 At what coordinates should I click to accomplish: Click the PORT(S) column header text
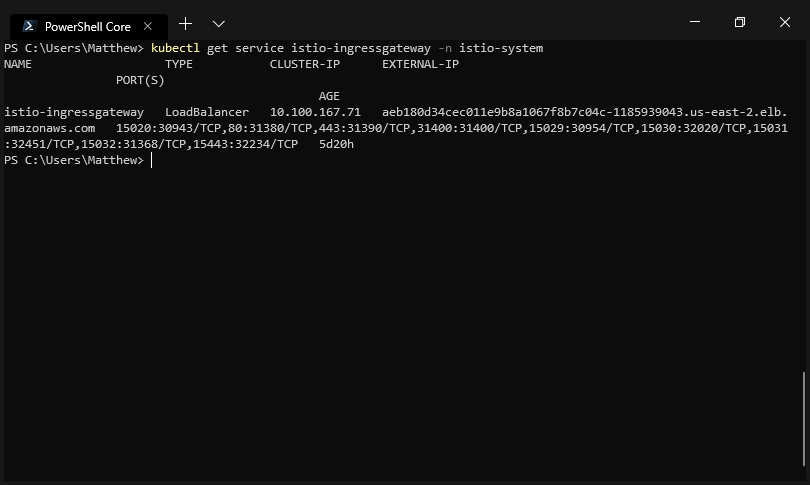click(x=140, y=80)
